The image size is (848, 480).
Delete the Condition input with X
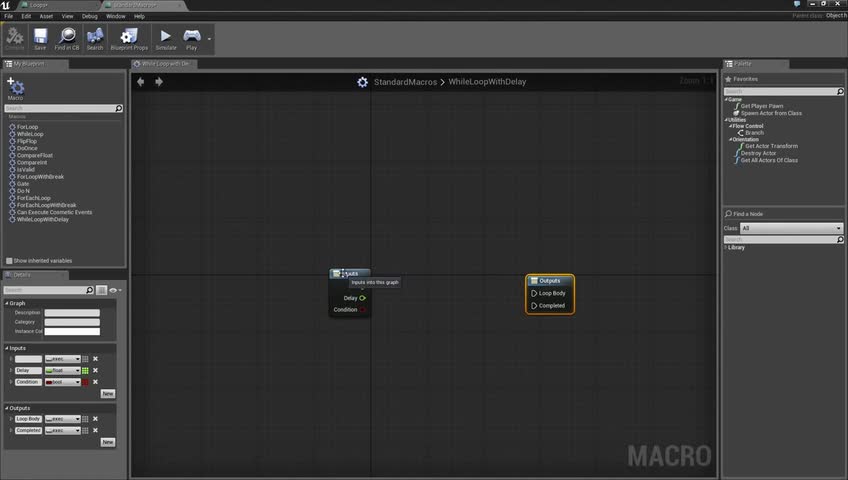pyautogui.click(x=95, y=382)
